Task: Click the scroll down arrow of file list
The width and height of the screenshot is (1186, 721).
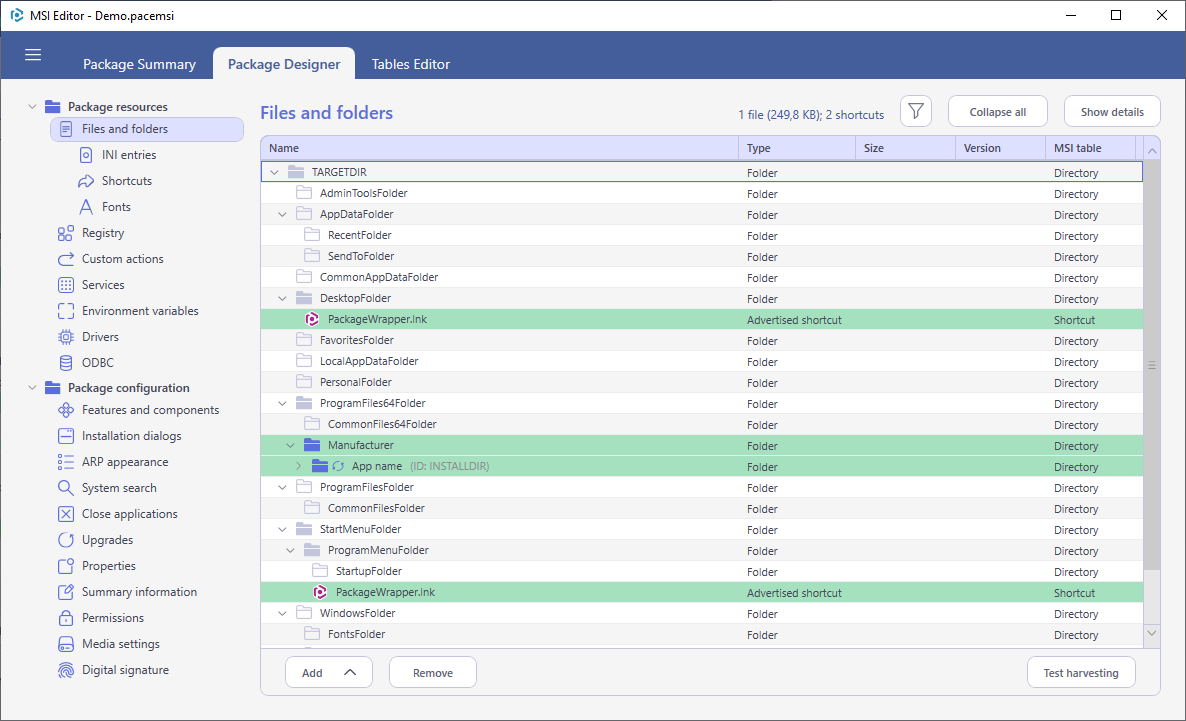Action: pyautogui.click(x=1152, y=633)
